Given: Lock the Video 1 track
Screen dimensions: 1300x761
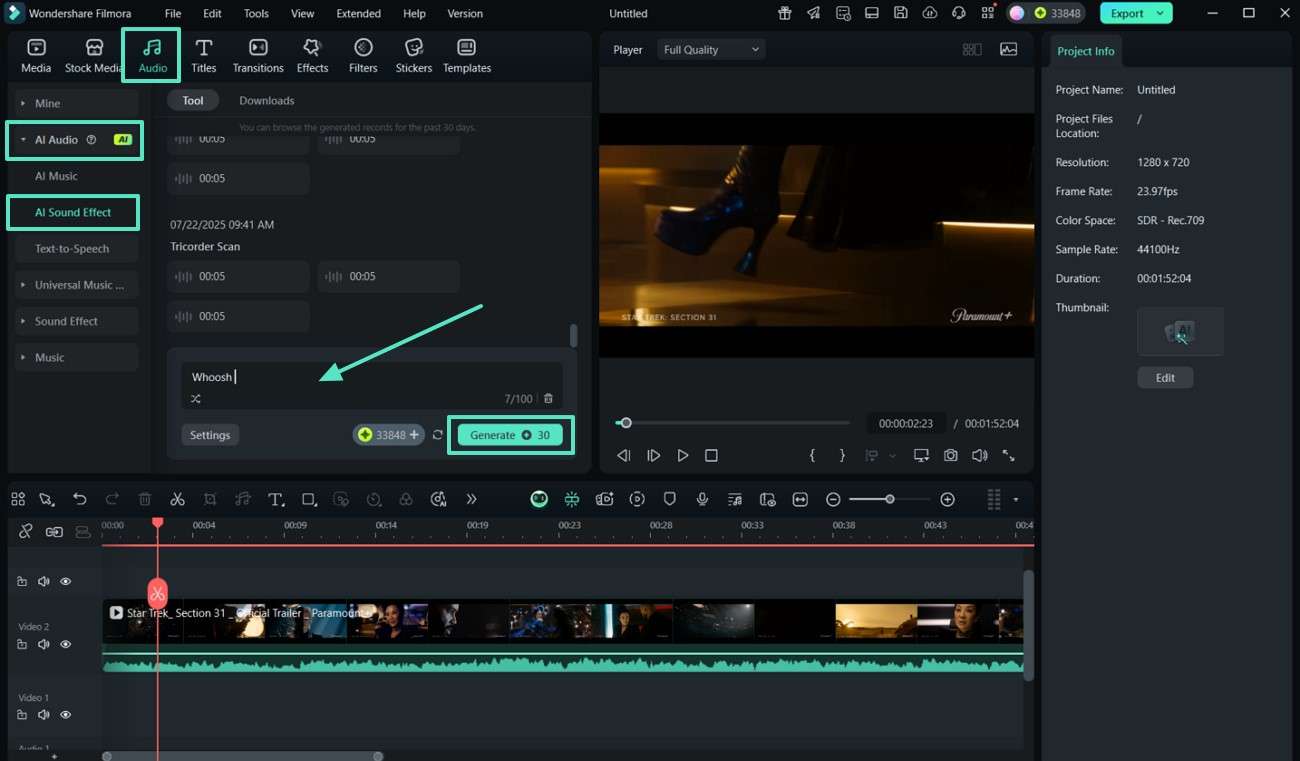Looking at the screenshot, I should coord(22,715).
